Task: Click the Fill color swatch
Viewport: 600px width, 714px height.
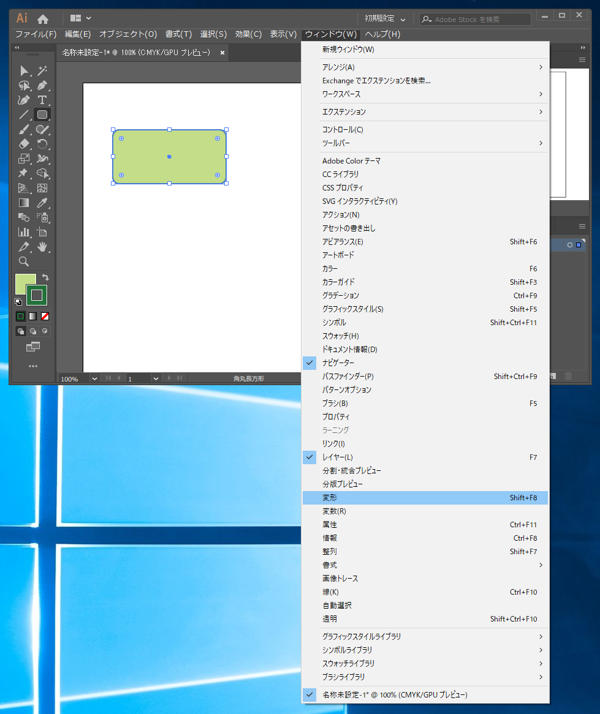Action: tap(23, 282)
